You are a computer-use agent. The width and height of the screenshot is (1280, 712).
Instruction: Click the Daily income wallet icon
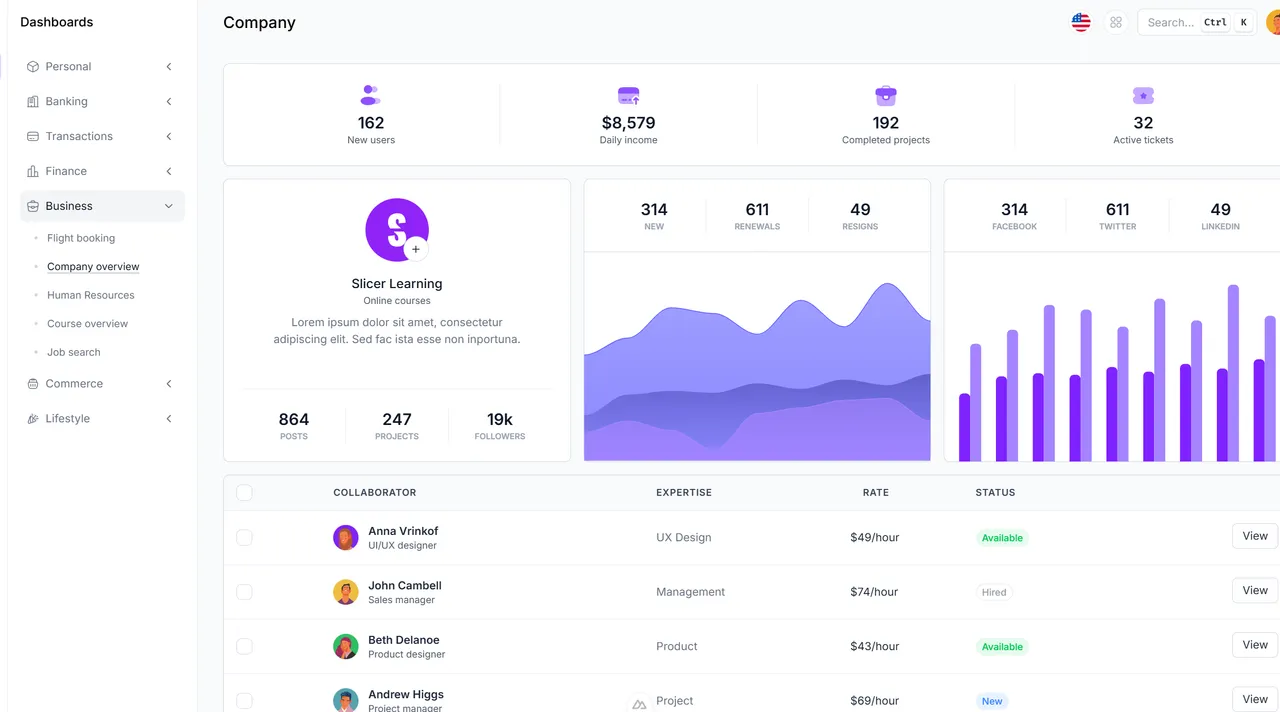pyautogui.click(x=628, y=96)
